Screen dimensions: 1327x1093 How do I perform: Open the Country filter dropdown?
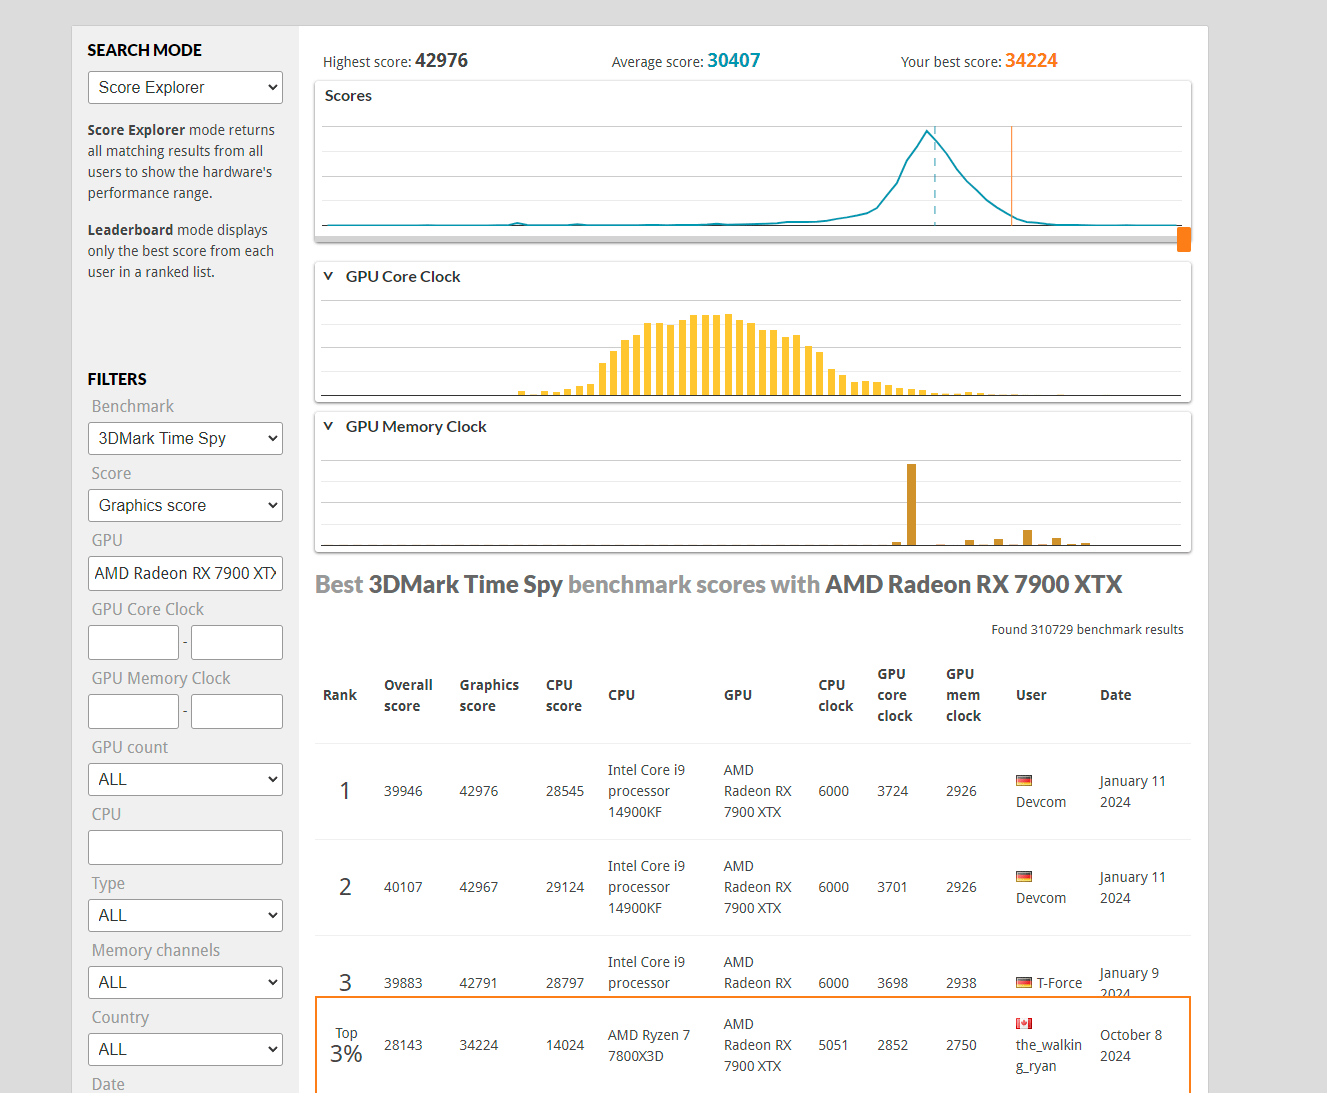point(185,1050)
